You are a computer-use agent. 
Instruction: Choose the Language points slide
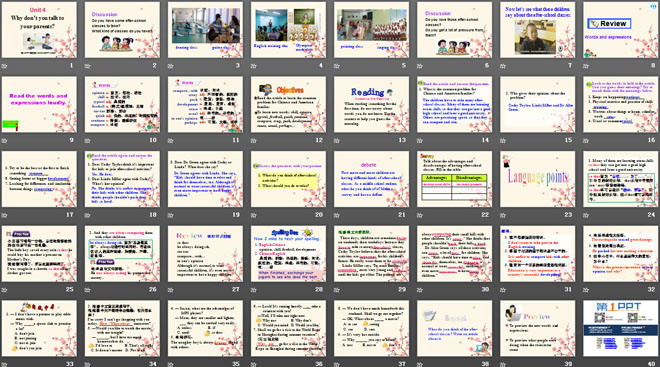click(538, 179)
